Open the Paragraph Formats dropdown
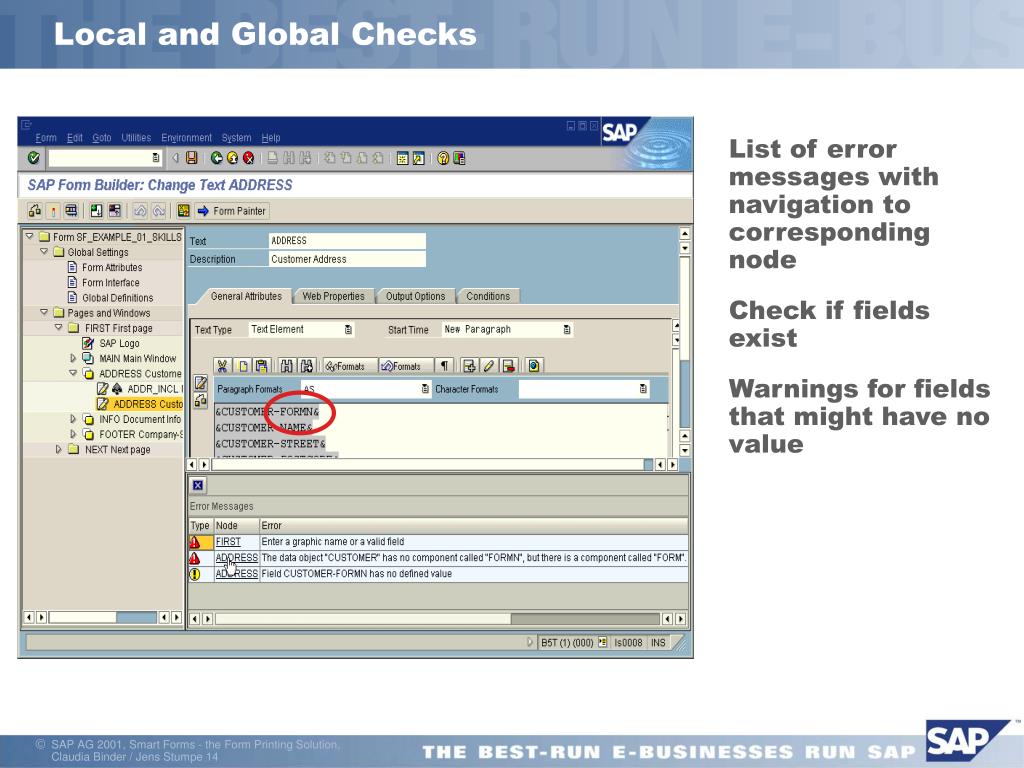Viewport: 1024px width, 768px height. pos(425,389)
